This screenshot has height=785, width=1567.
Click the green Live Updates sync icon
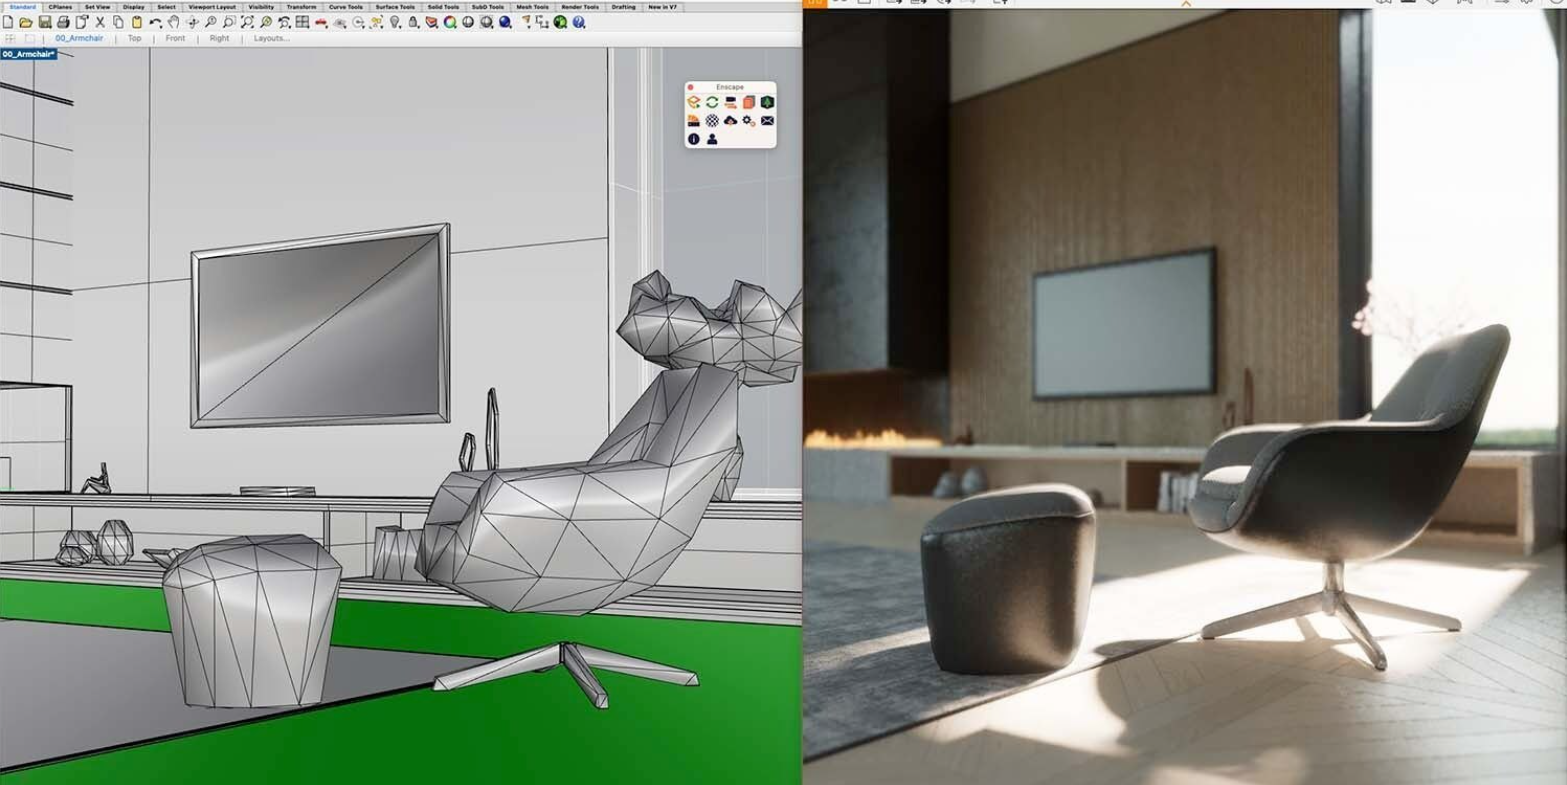coord(712,102)
